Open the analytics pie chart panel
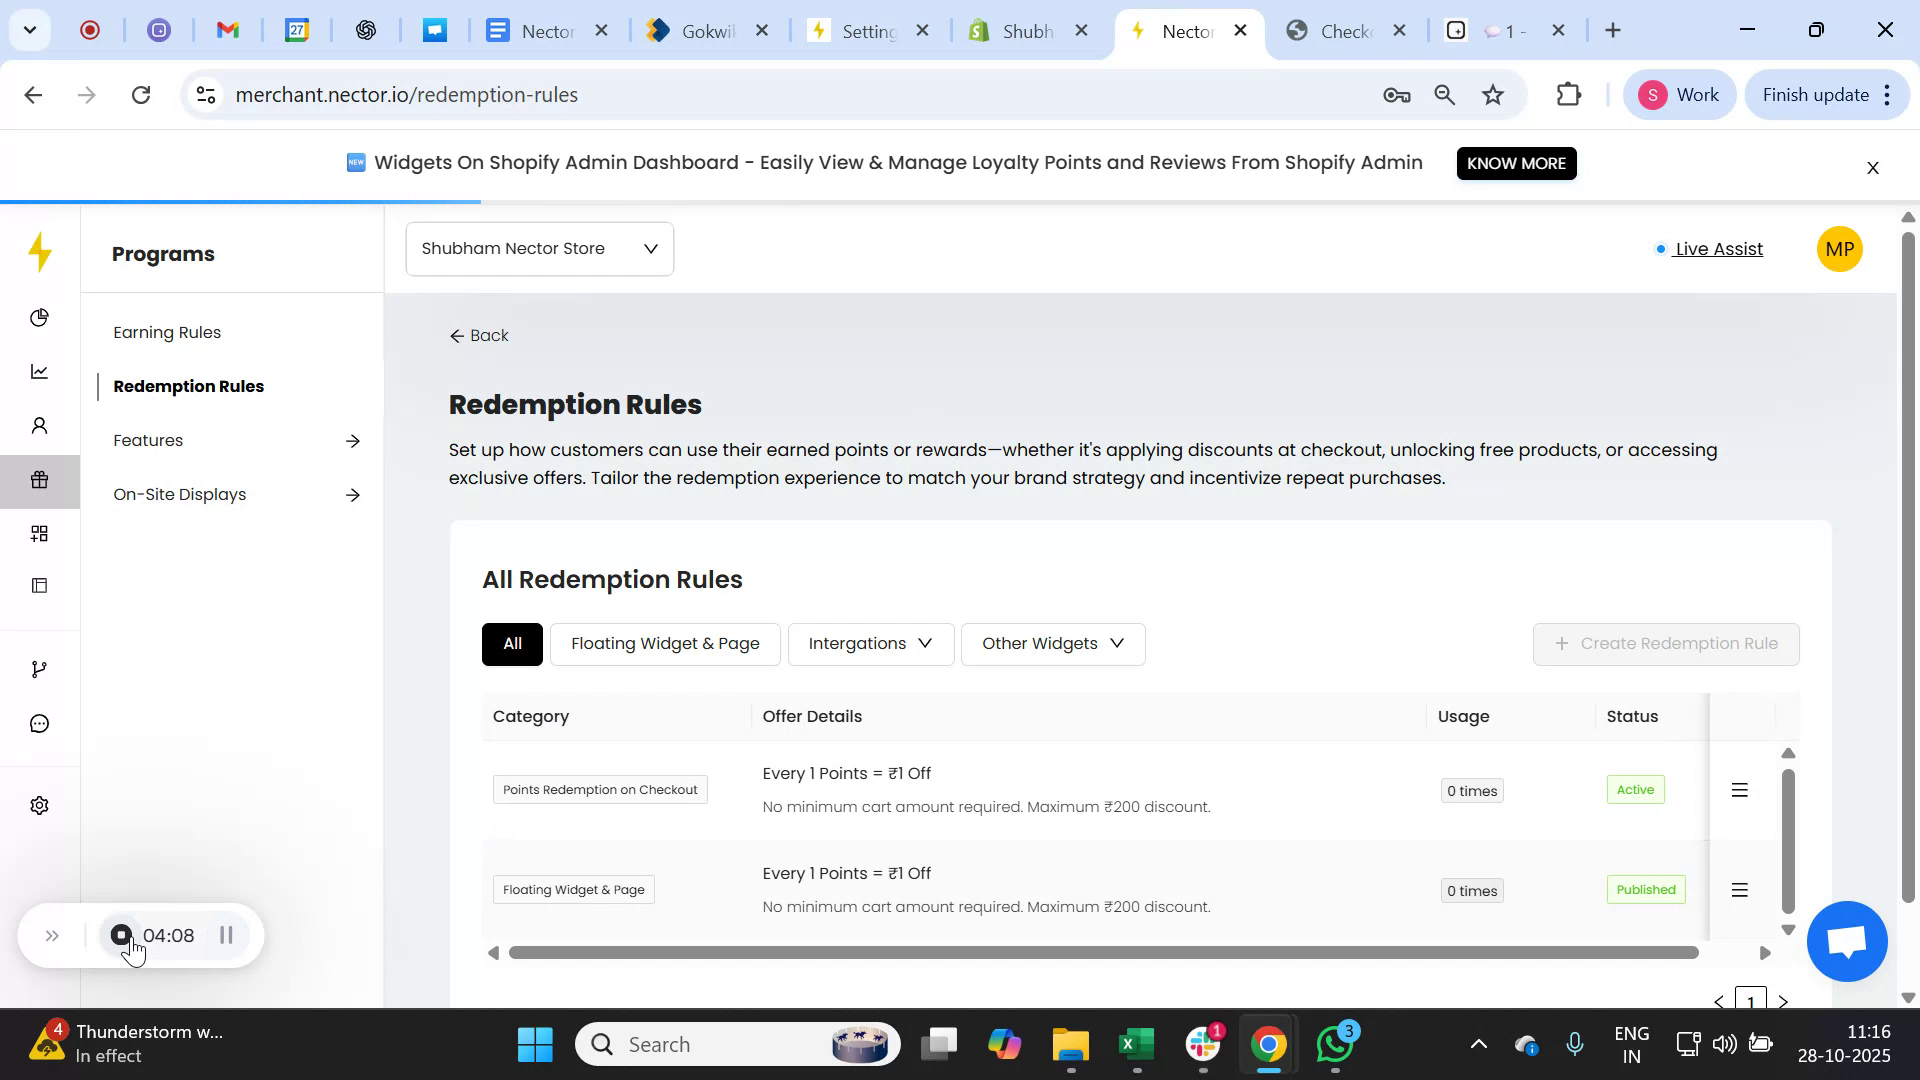 tap(39, 317)
